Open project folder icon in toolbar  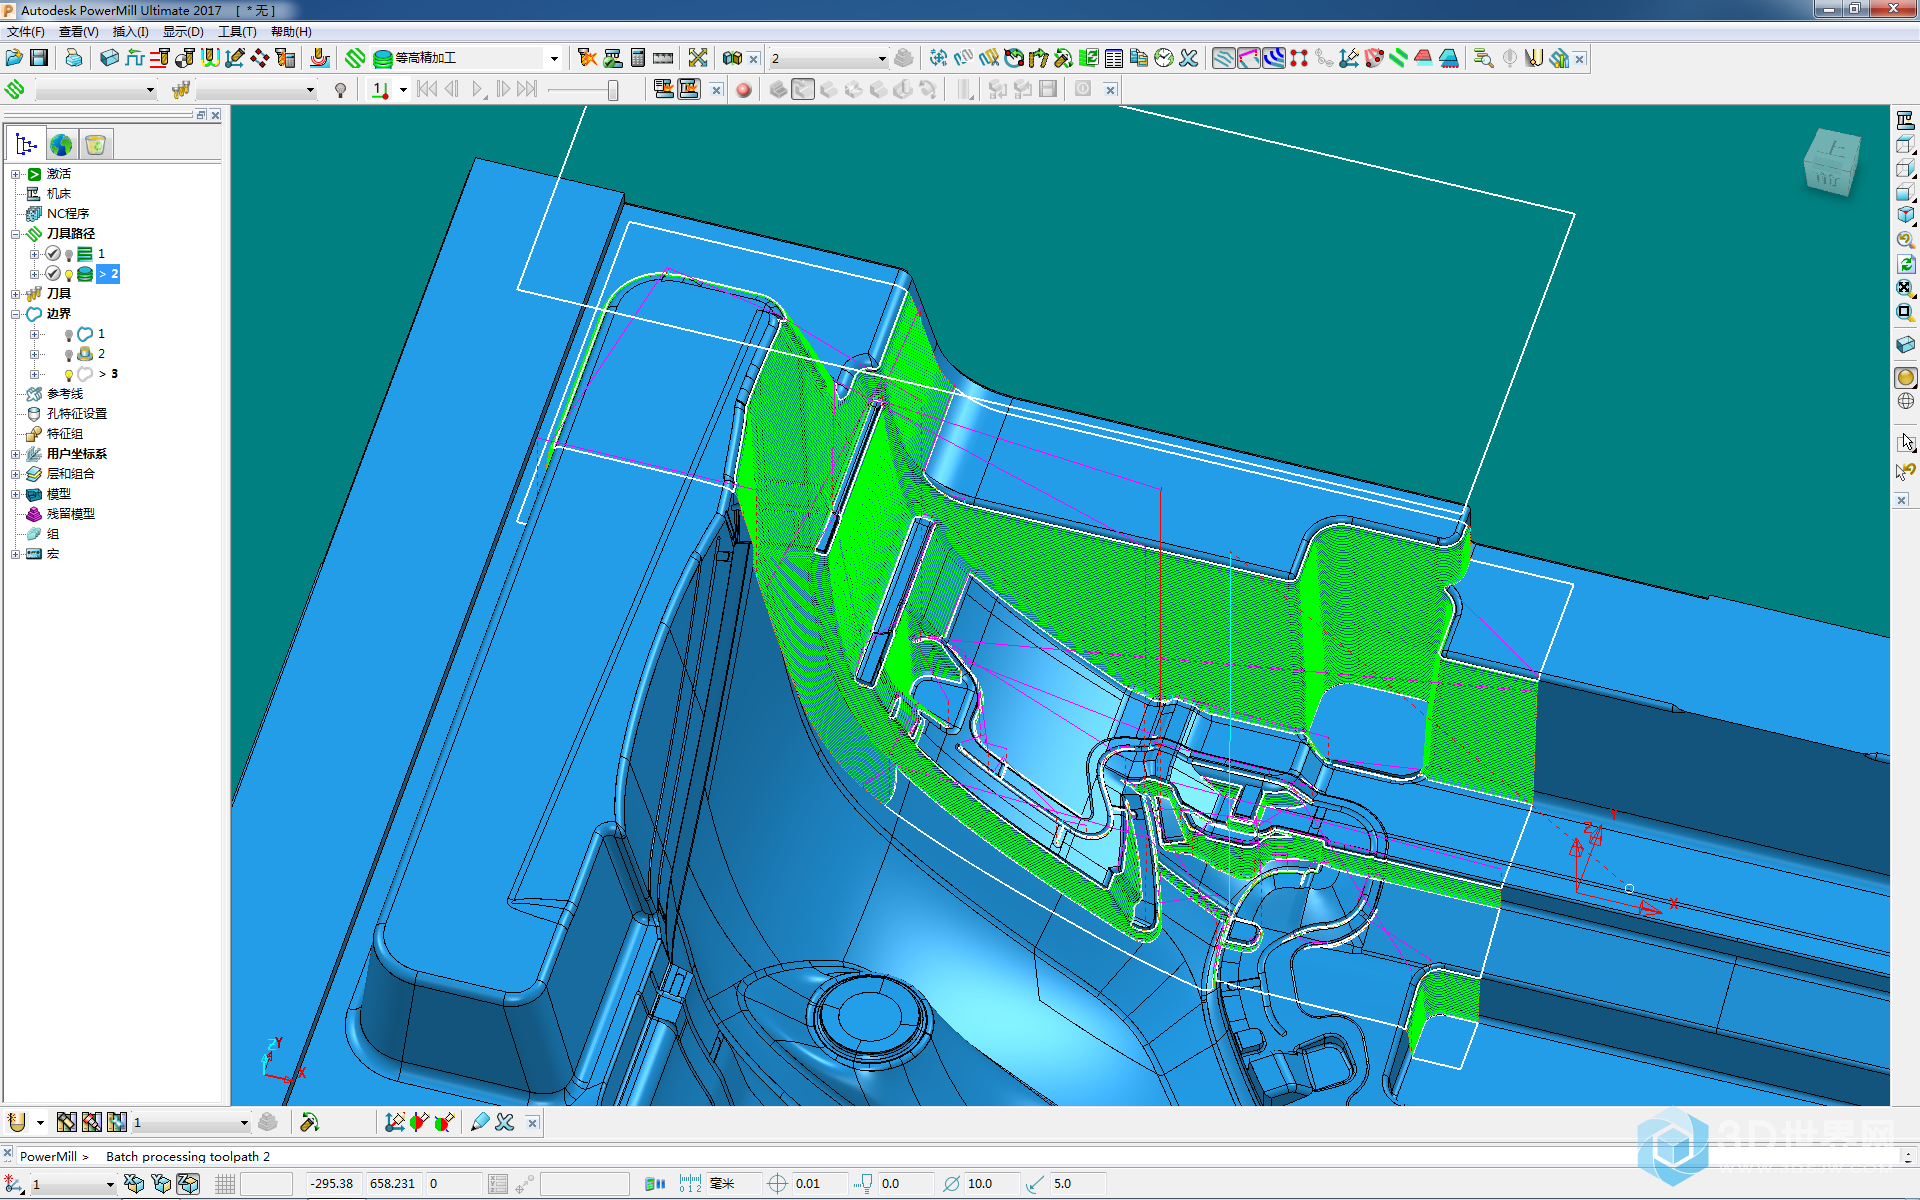(14, 58)
